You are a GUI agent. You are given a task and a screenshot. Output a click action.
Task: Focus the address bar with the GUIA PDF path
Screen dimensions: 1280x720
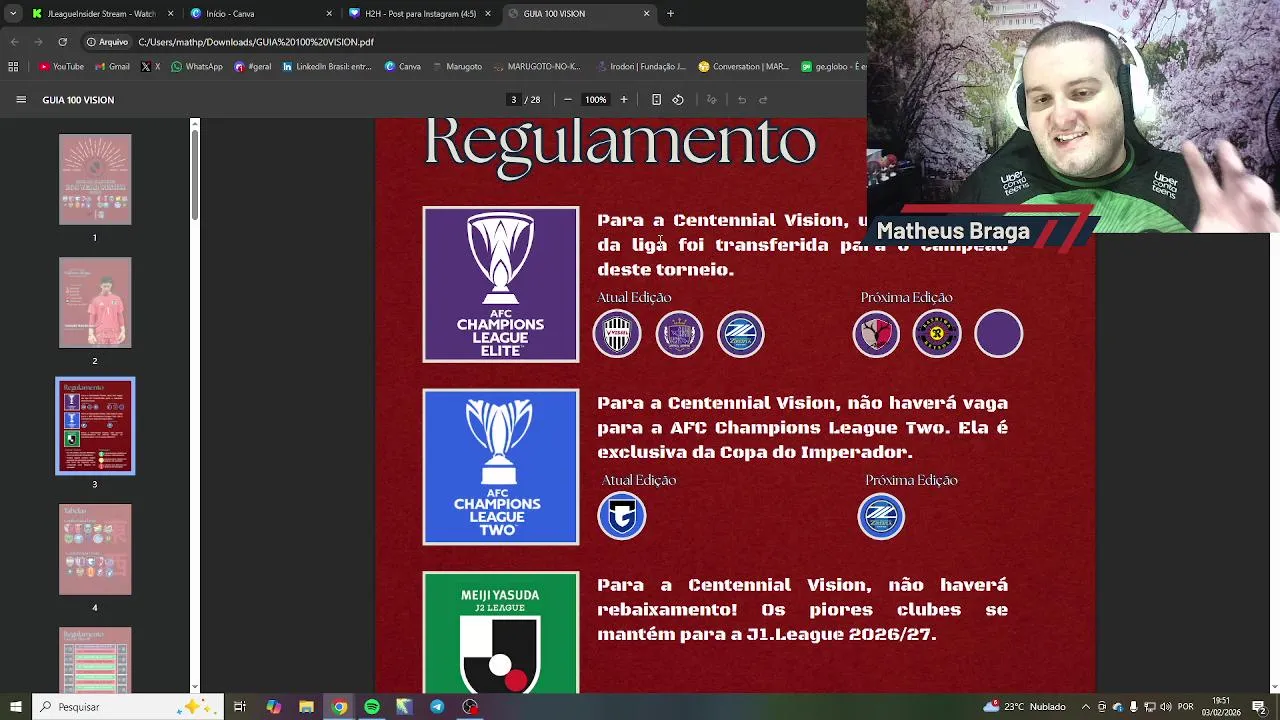click(x=256, y=42)
